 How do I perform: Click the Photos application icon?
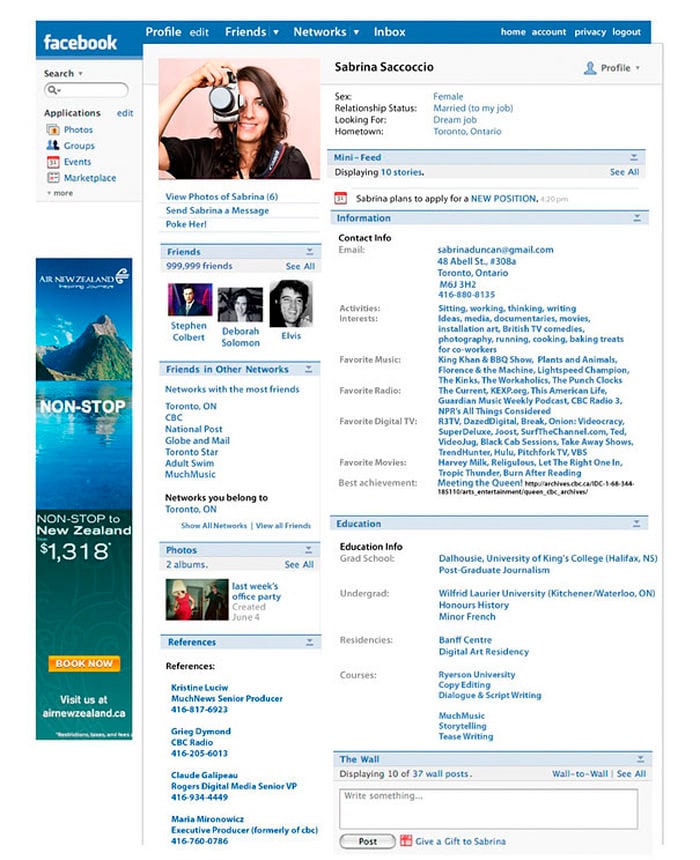pyautogui.click(x=53, y=130)
